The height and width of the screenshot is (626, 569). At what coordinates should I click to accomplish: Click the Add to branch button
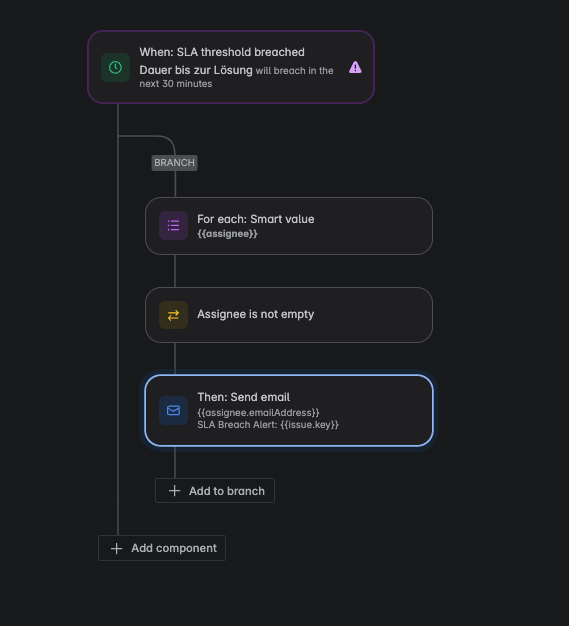click(x=215, y=491)
